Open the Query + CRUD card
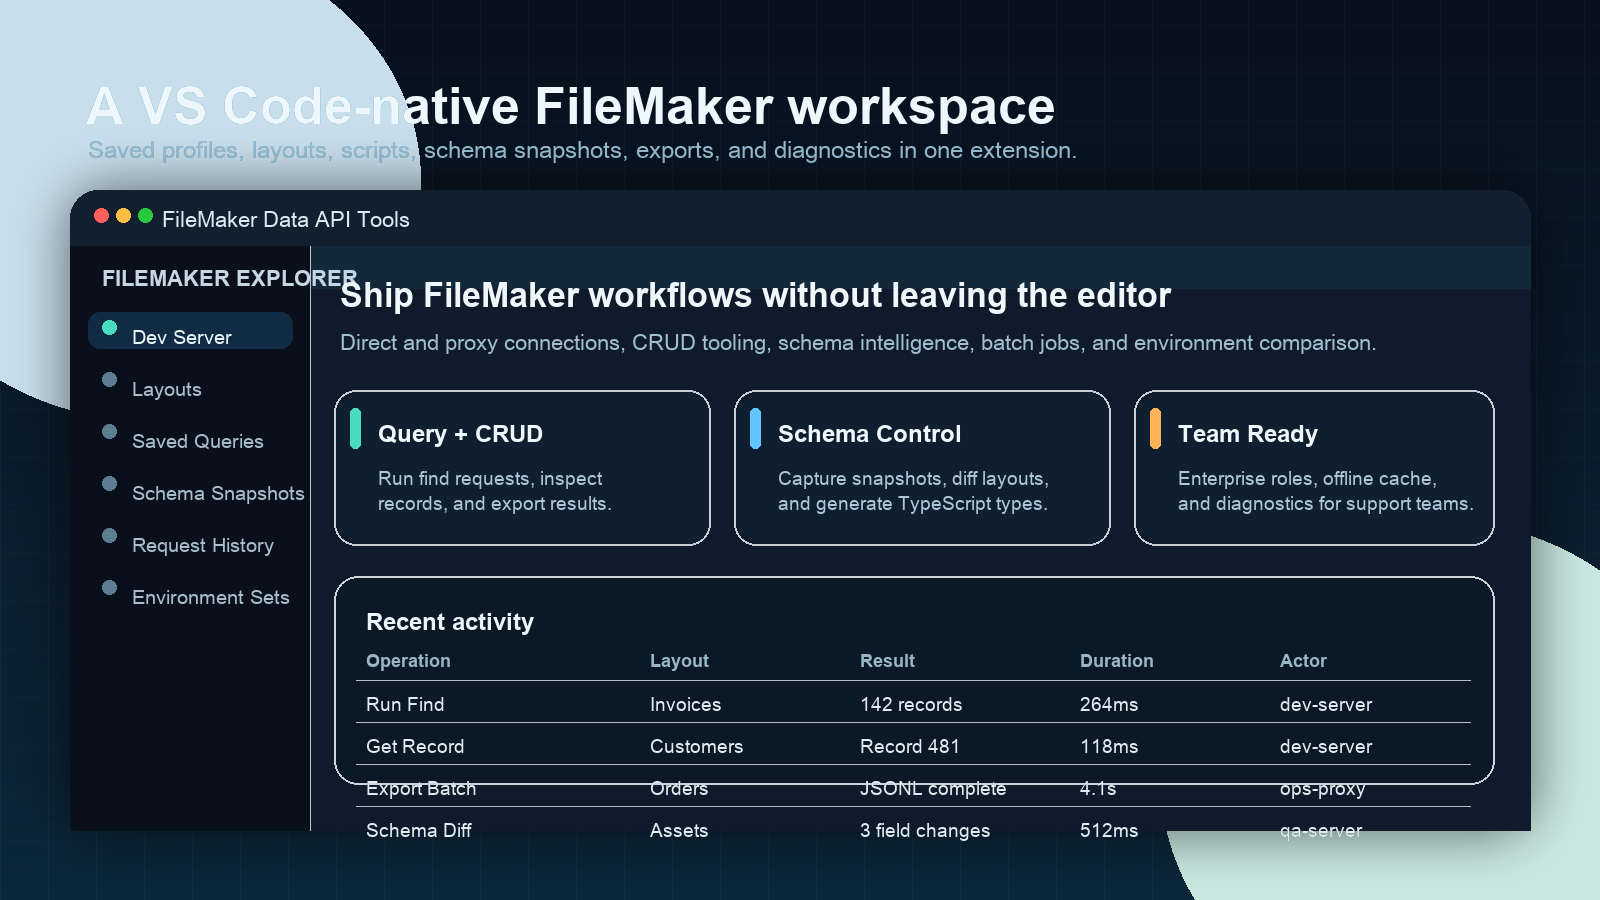Screen dimensions: 1600x900 pos(522,468)
